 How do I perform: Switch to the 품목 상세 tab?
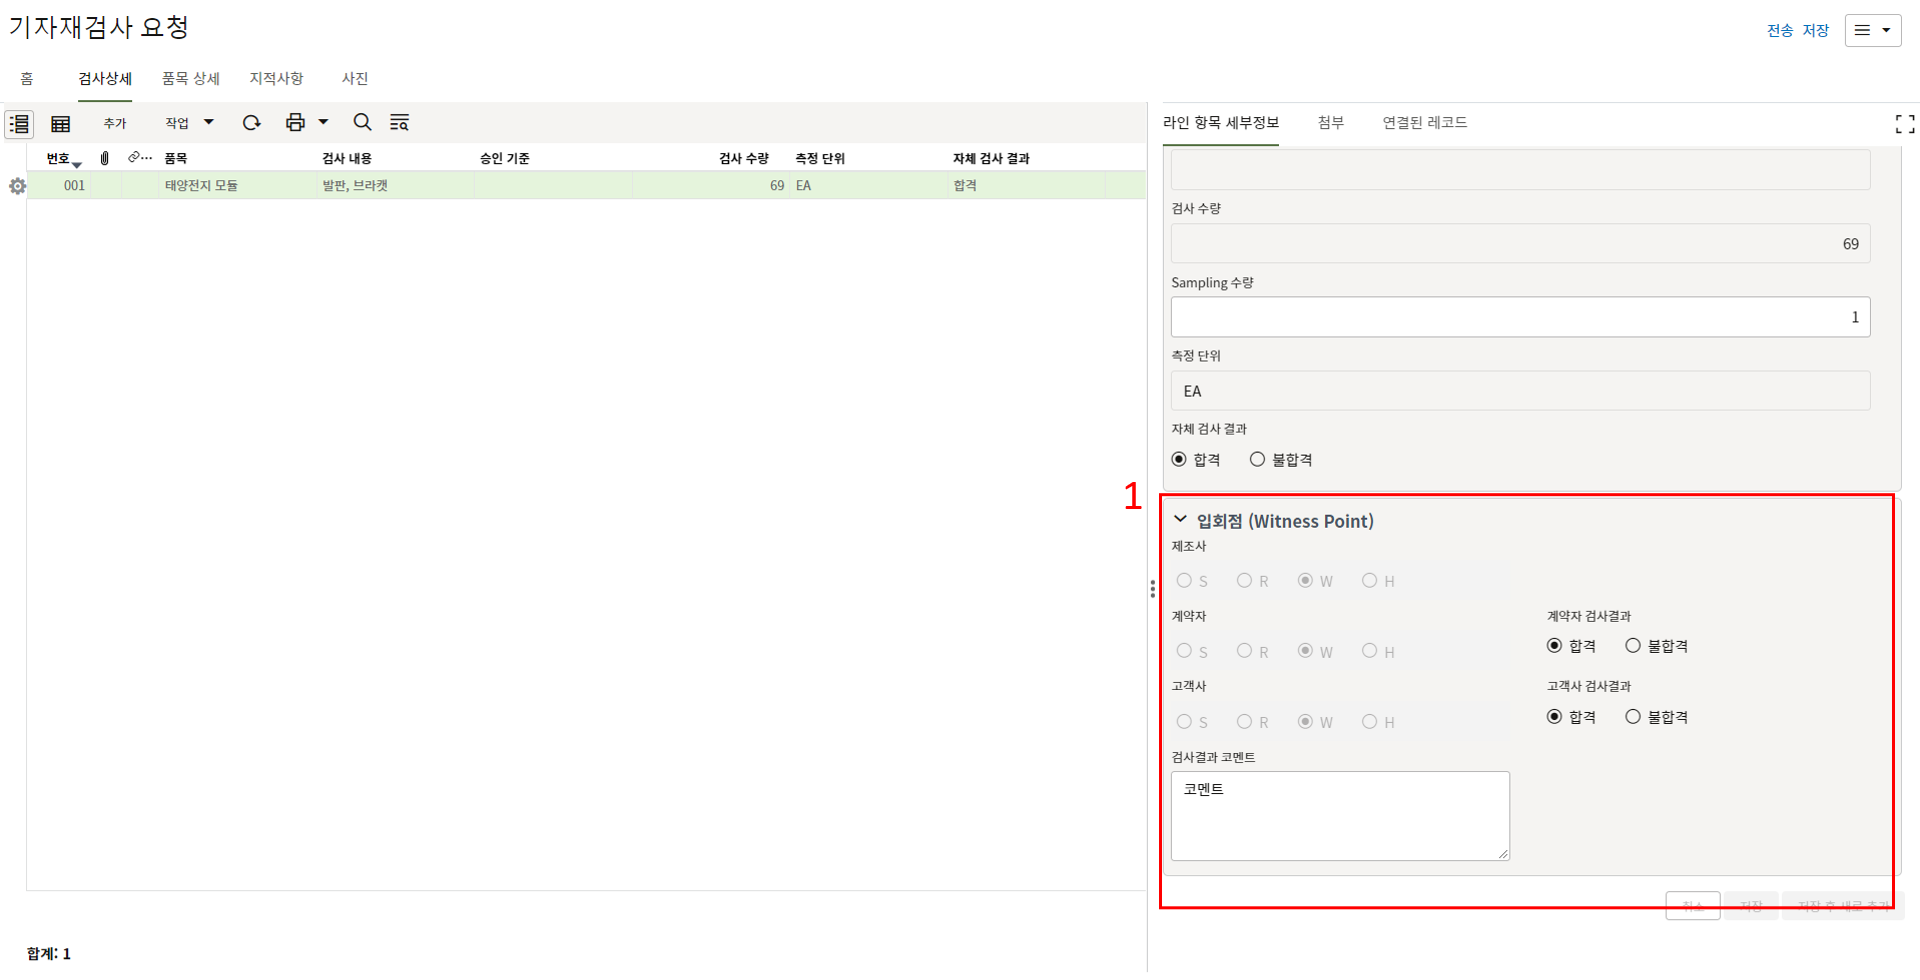pos(190,78)
